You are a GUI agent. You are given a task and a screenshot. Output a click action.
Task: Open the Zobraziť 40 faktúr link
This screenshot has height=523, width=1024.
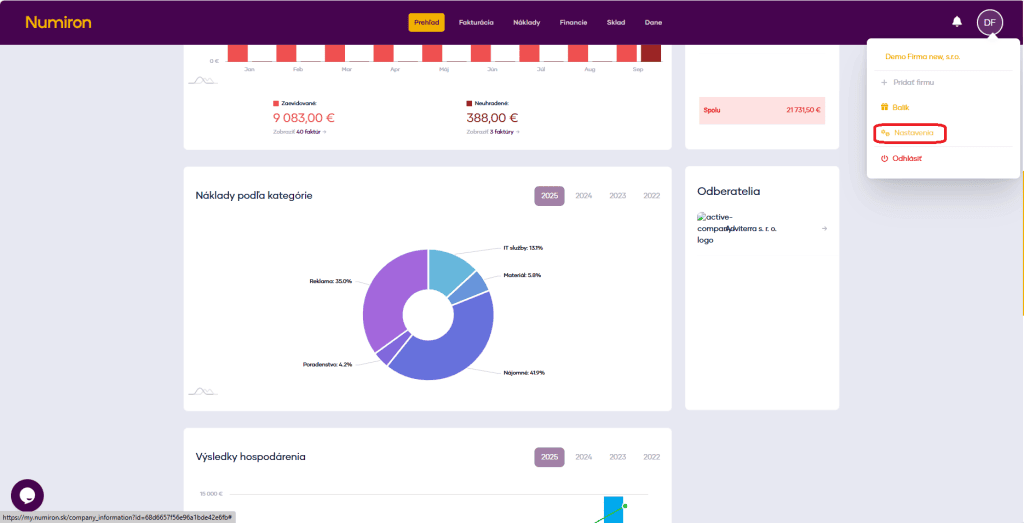(299, 131)
